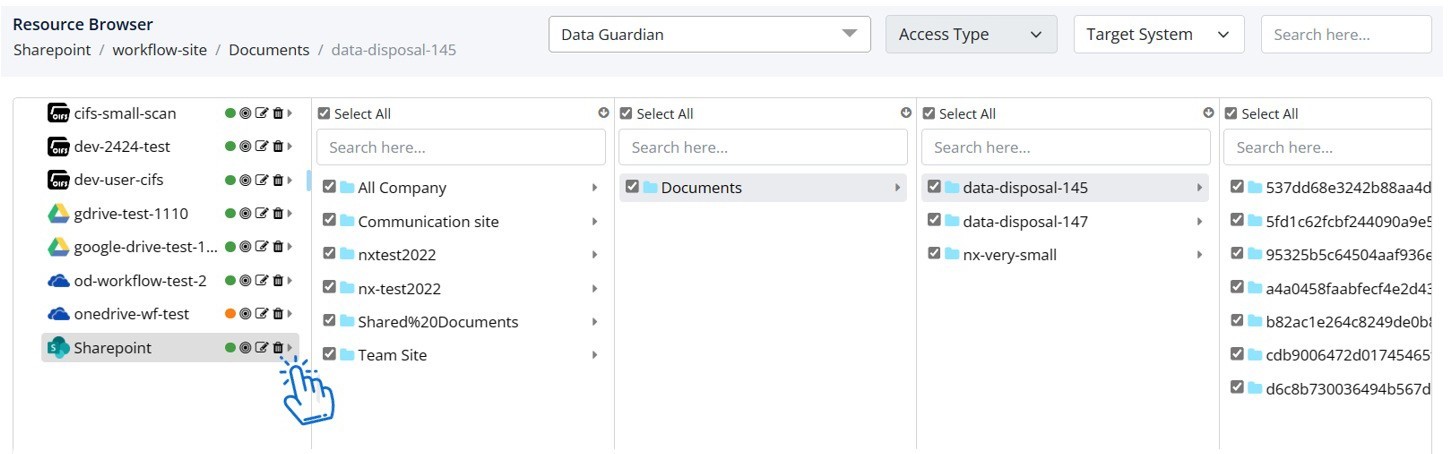Image resolution: width=1448 pixels, height=454 pixels.
Task: Open the Access Type dropdown
Action: click(x=971, y=34)
